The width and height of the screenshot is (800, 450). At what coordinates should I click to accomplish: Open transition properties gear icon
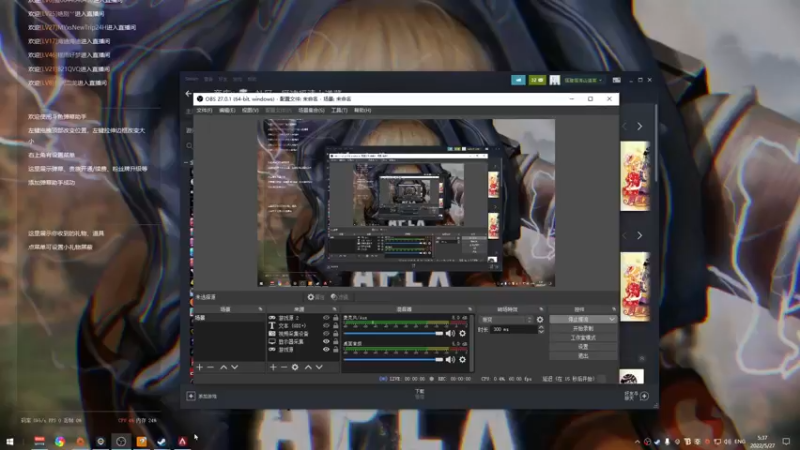click(540, 320)
